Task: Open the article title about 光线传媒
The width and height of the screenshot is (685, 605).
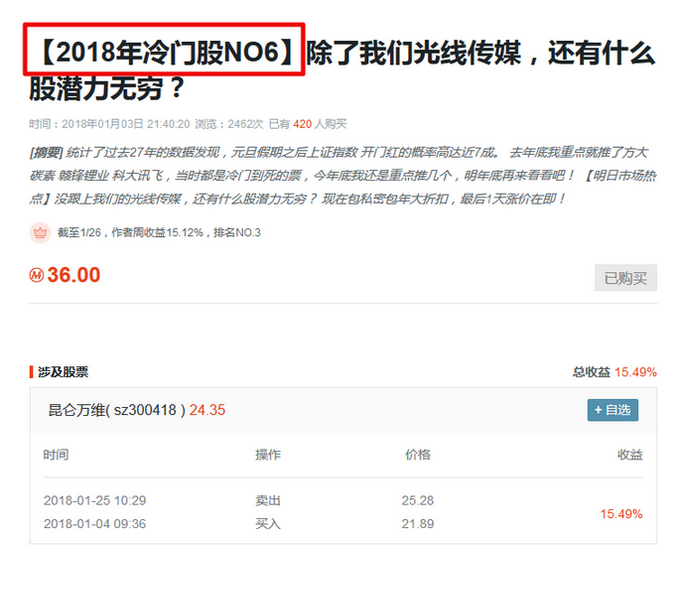Action: [x=342, y=70]
